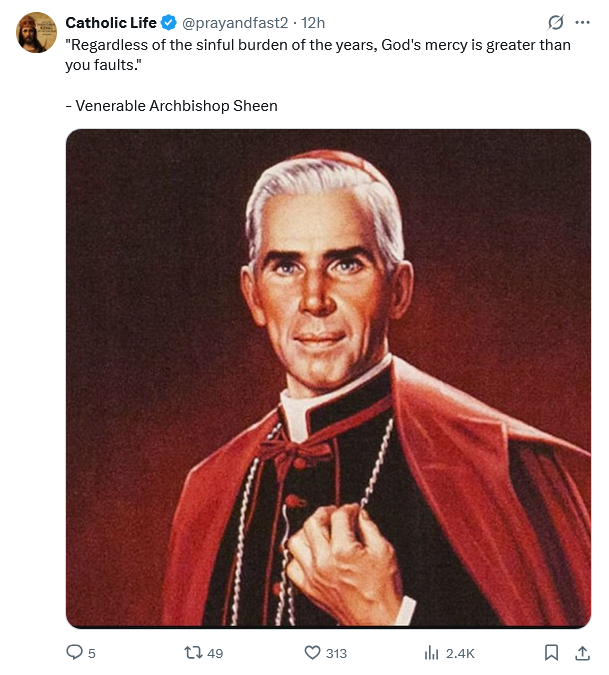The height and width of the screenshot is (675, 609).
Task: Open the Catholic Life profile avatar
Action: [36, 33]
